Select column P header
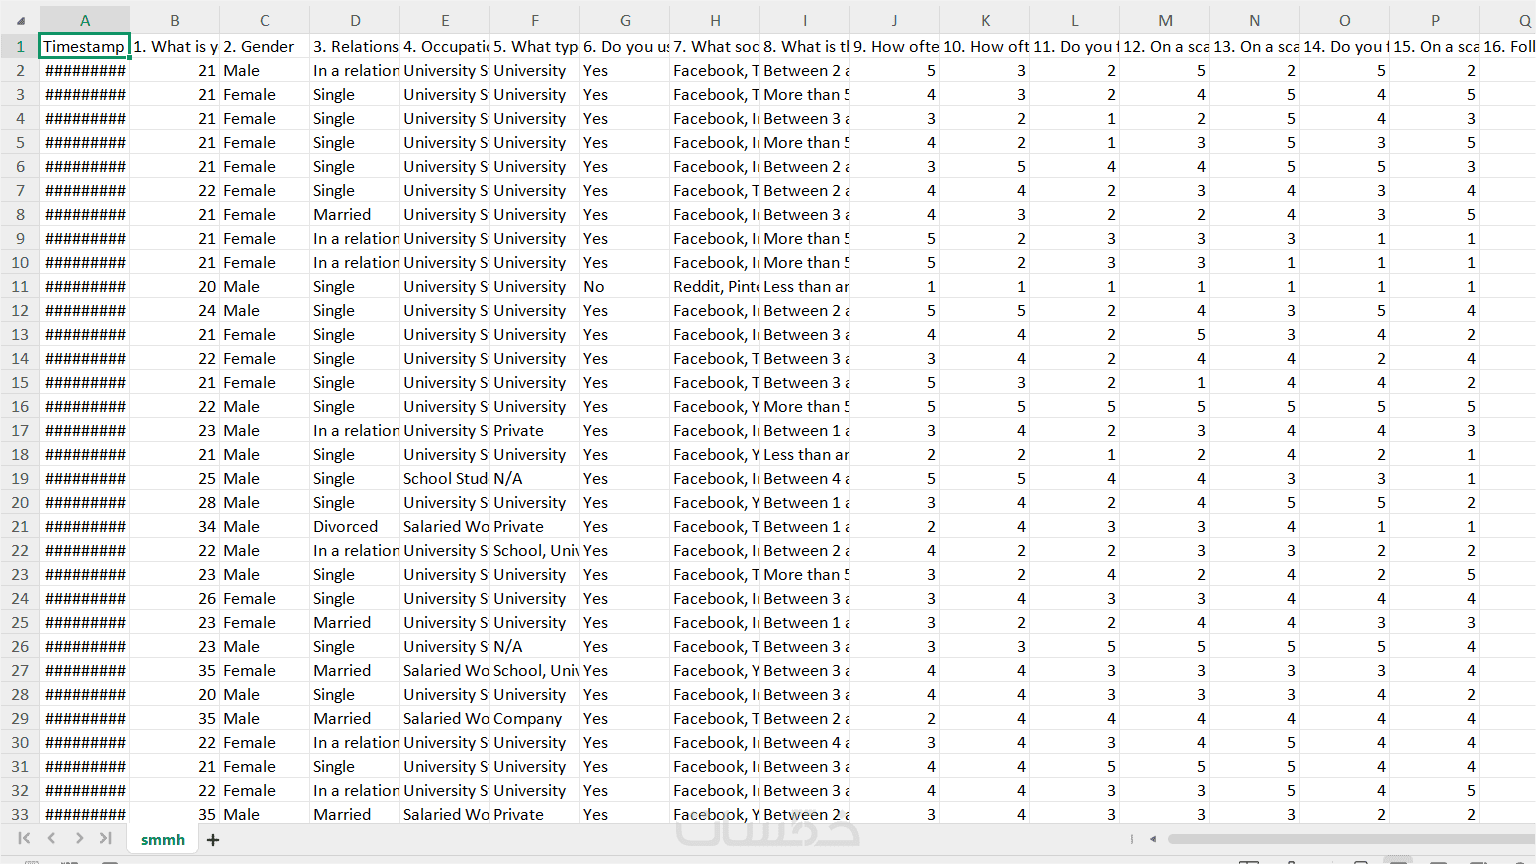This screenshot has height=864, width=1536. [x=1435, y=20]
